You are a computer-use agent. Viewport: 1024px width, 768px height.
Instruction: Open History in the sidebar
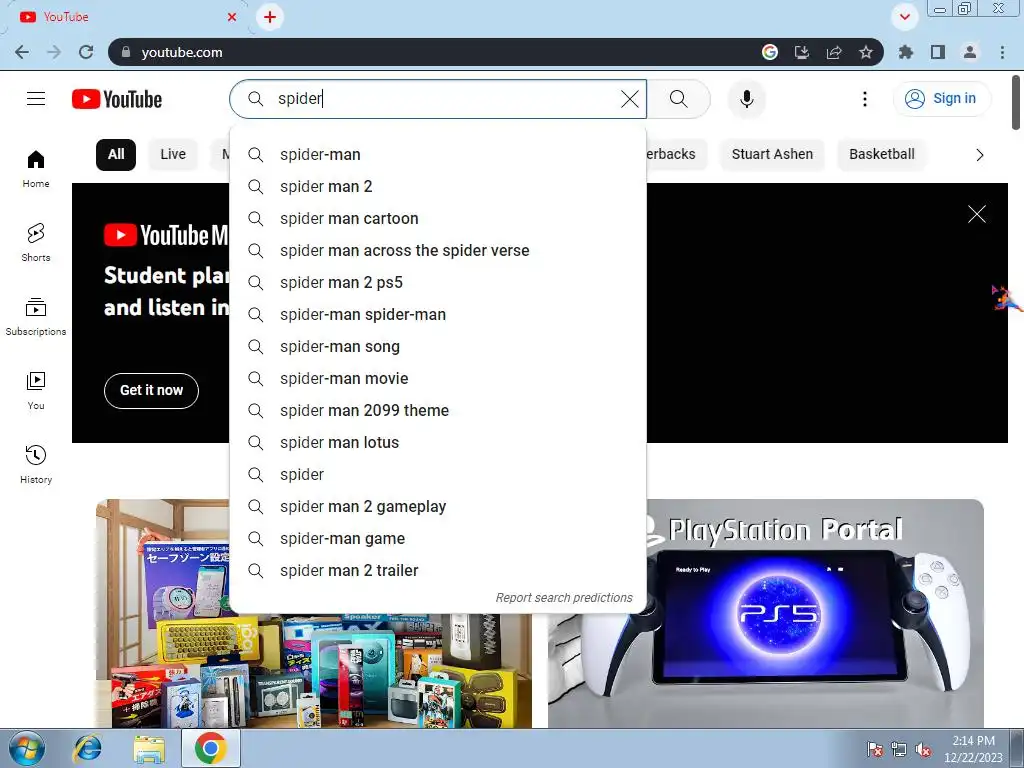pos(36,464)
